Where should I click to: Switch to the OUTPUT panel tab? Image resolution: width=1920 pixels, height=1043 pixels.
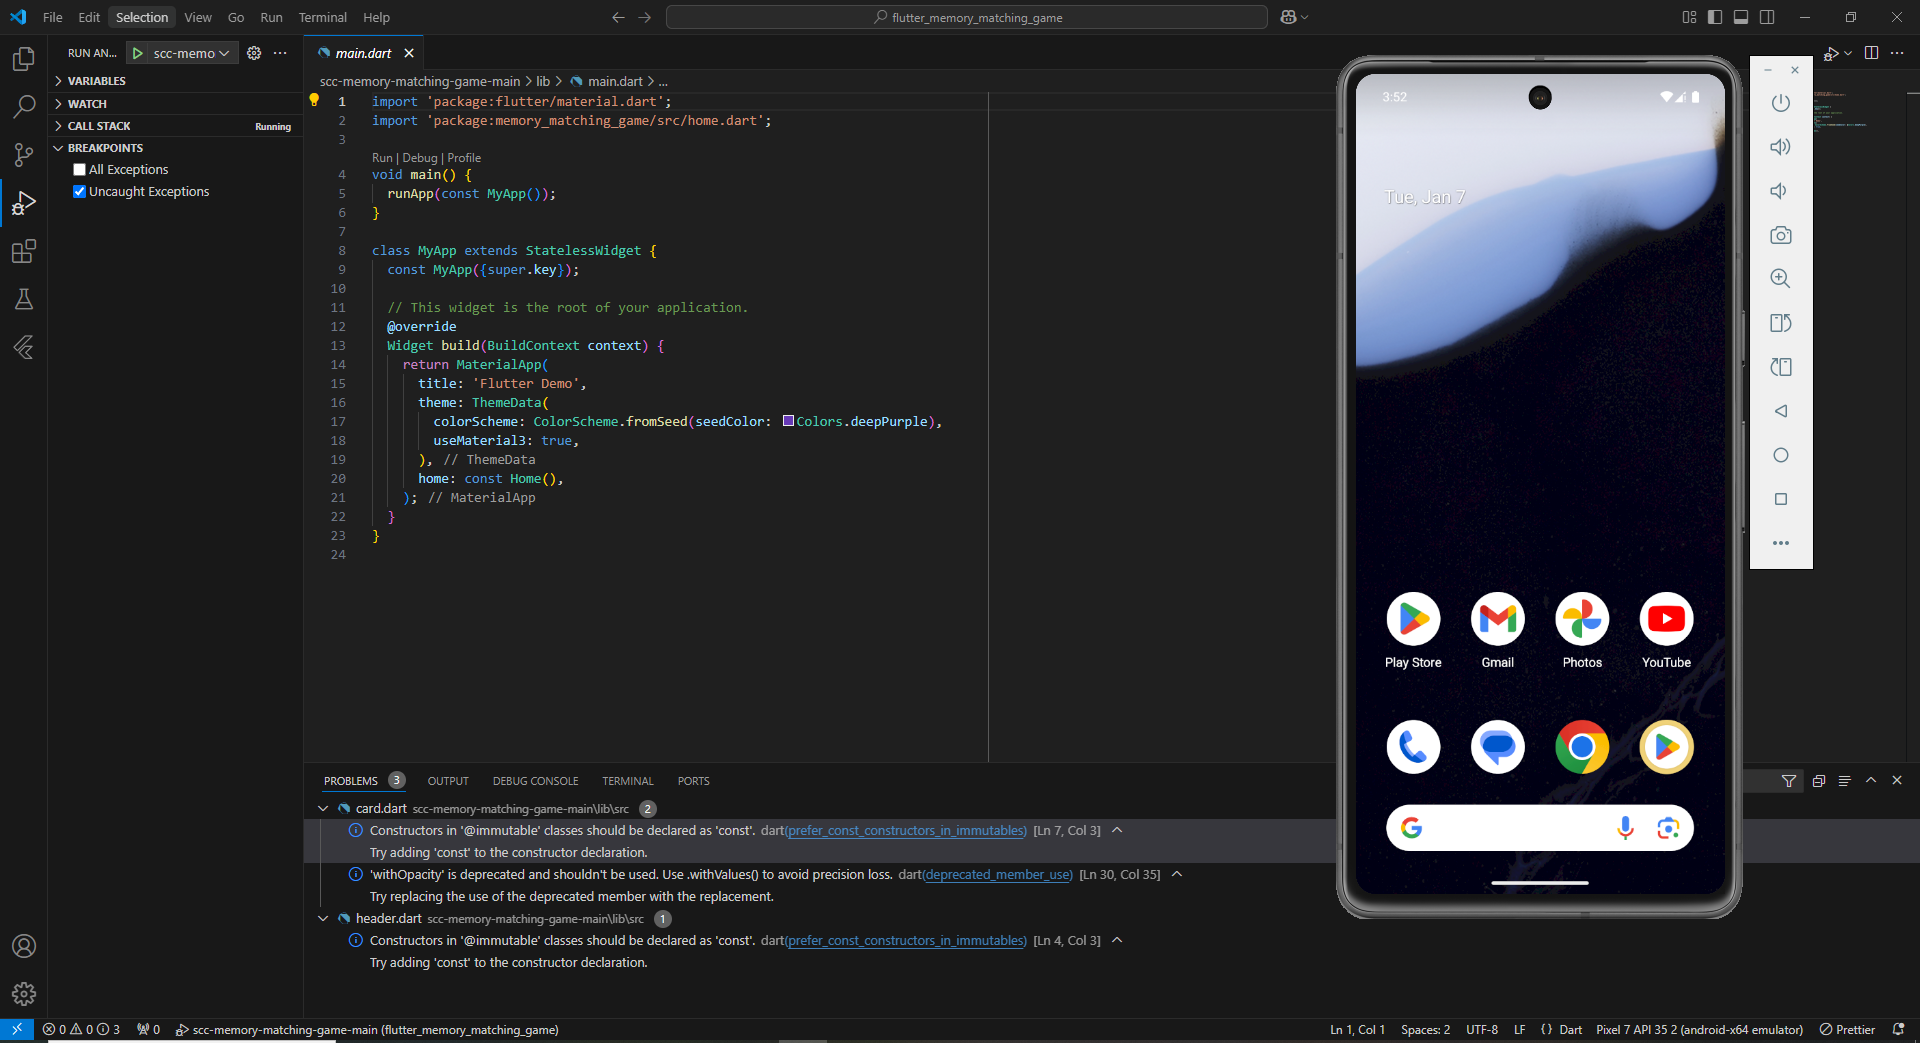tap(448, 781)
